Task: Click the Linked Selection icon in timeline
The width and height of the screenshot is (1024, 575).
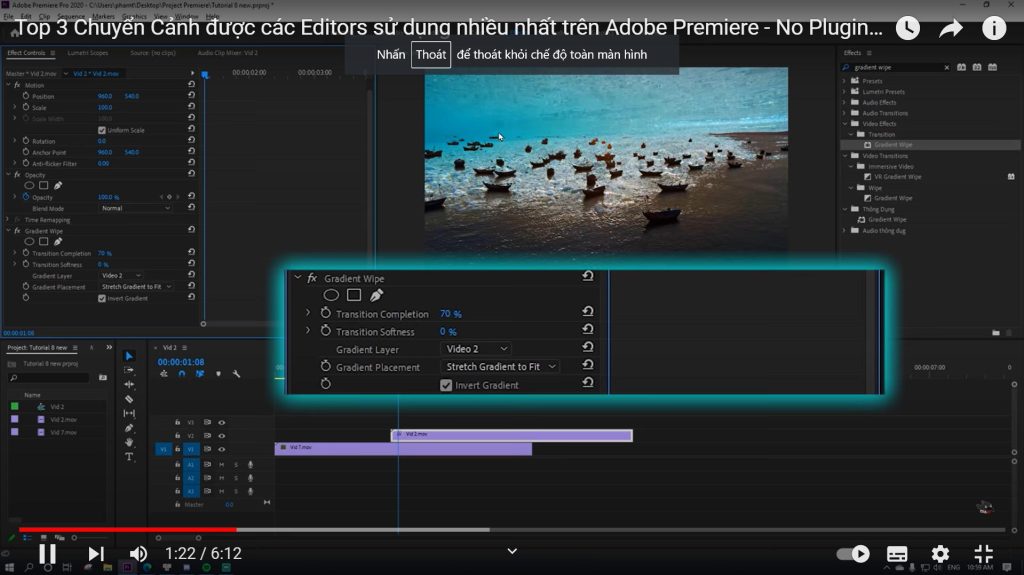Action: (x=200, y=374)
